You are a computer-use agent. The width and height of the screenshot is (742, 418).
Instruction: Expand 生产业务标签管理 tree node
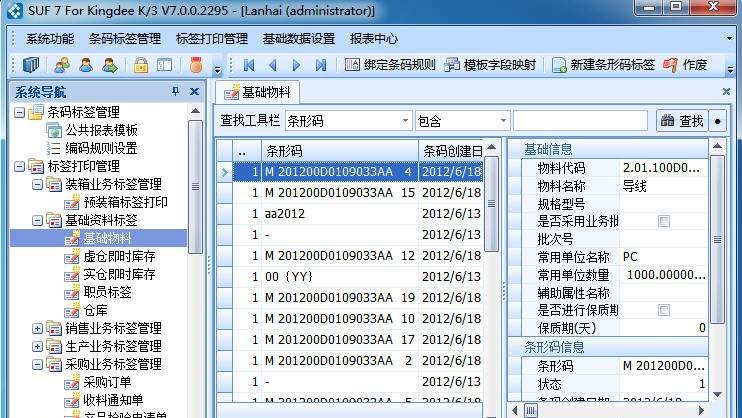(37, 347)
